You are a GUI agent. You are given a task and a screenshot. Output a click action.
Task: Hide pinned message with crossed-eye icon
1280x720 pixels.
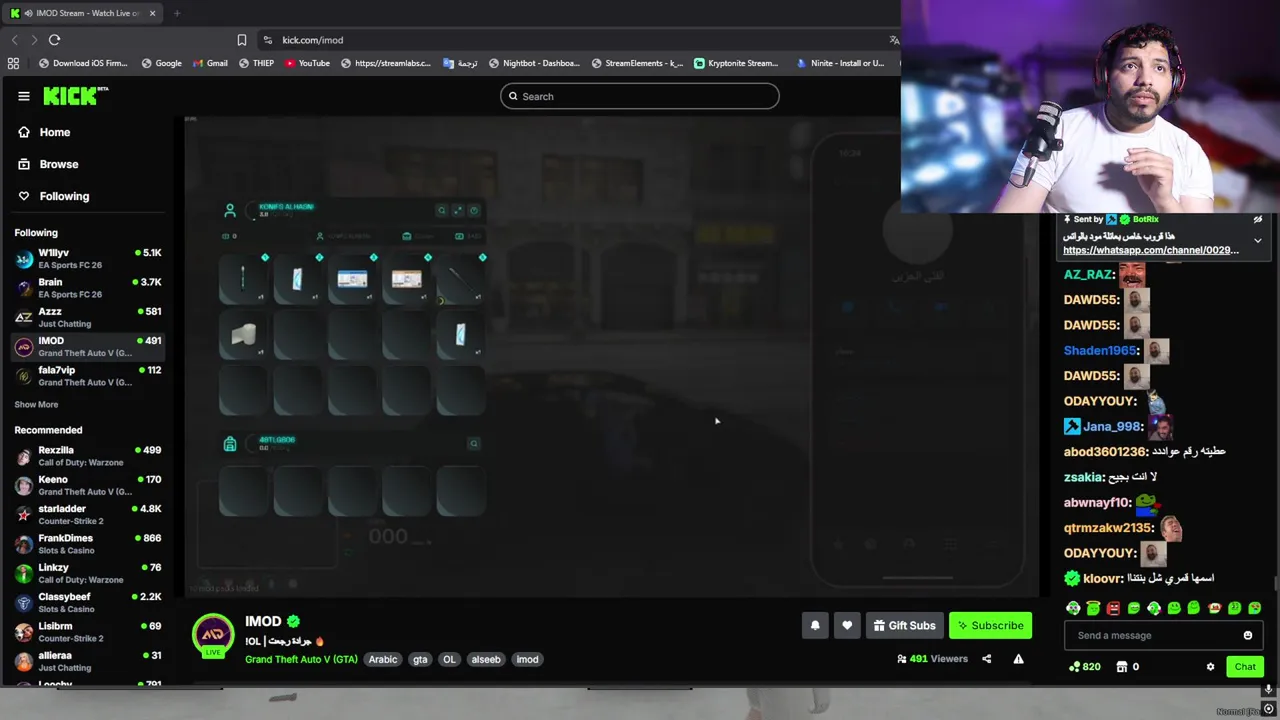click(1258, 219)
